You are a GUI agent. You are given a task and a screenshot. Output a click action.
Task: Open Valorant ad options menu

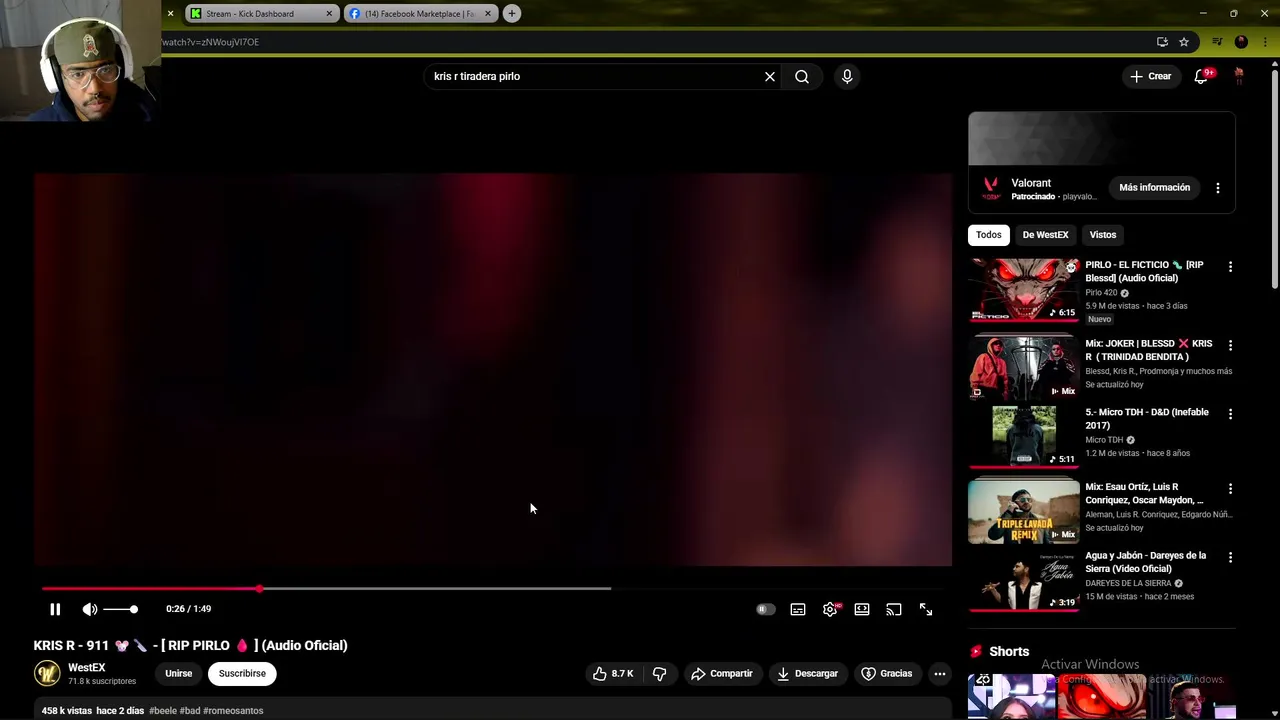tap(1218, 188)
